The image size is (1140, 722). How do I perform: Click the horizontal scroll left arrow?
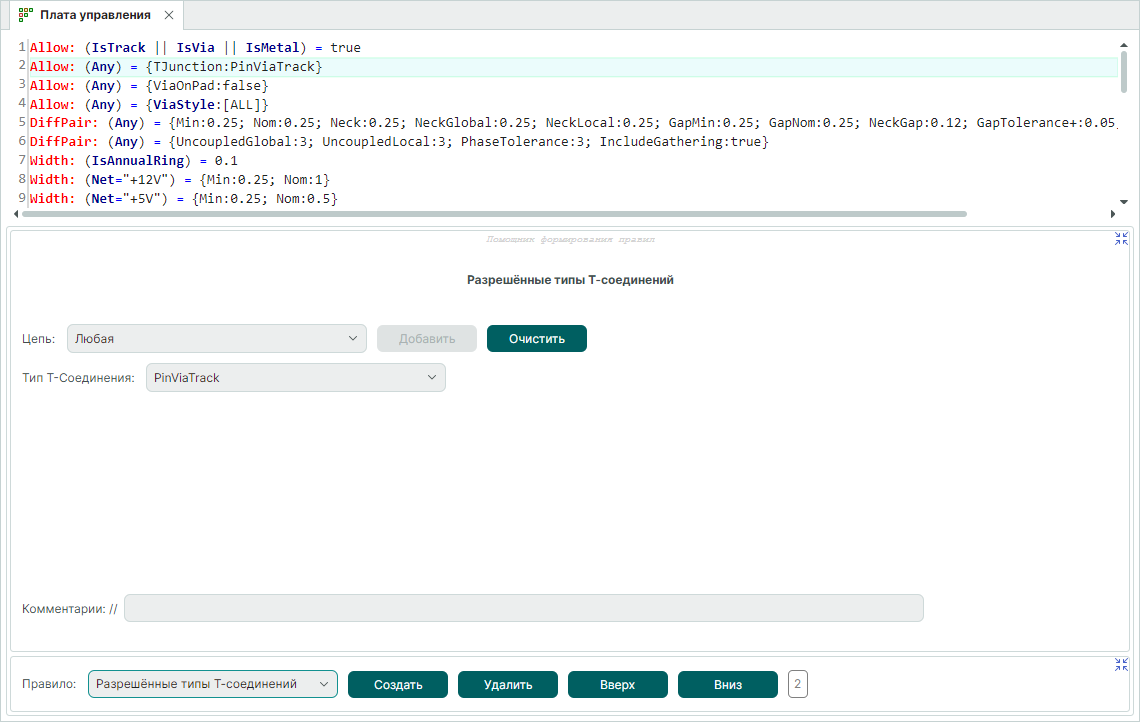[16, 214]
